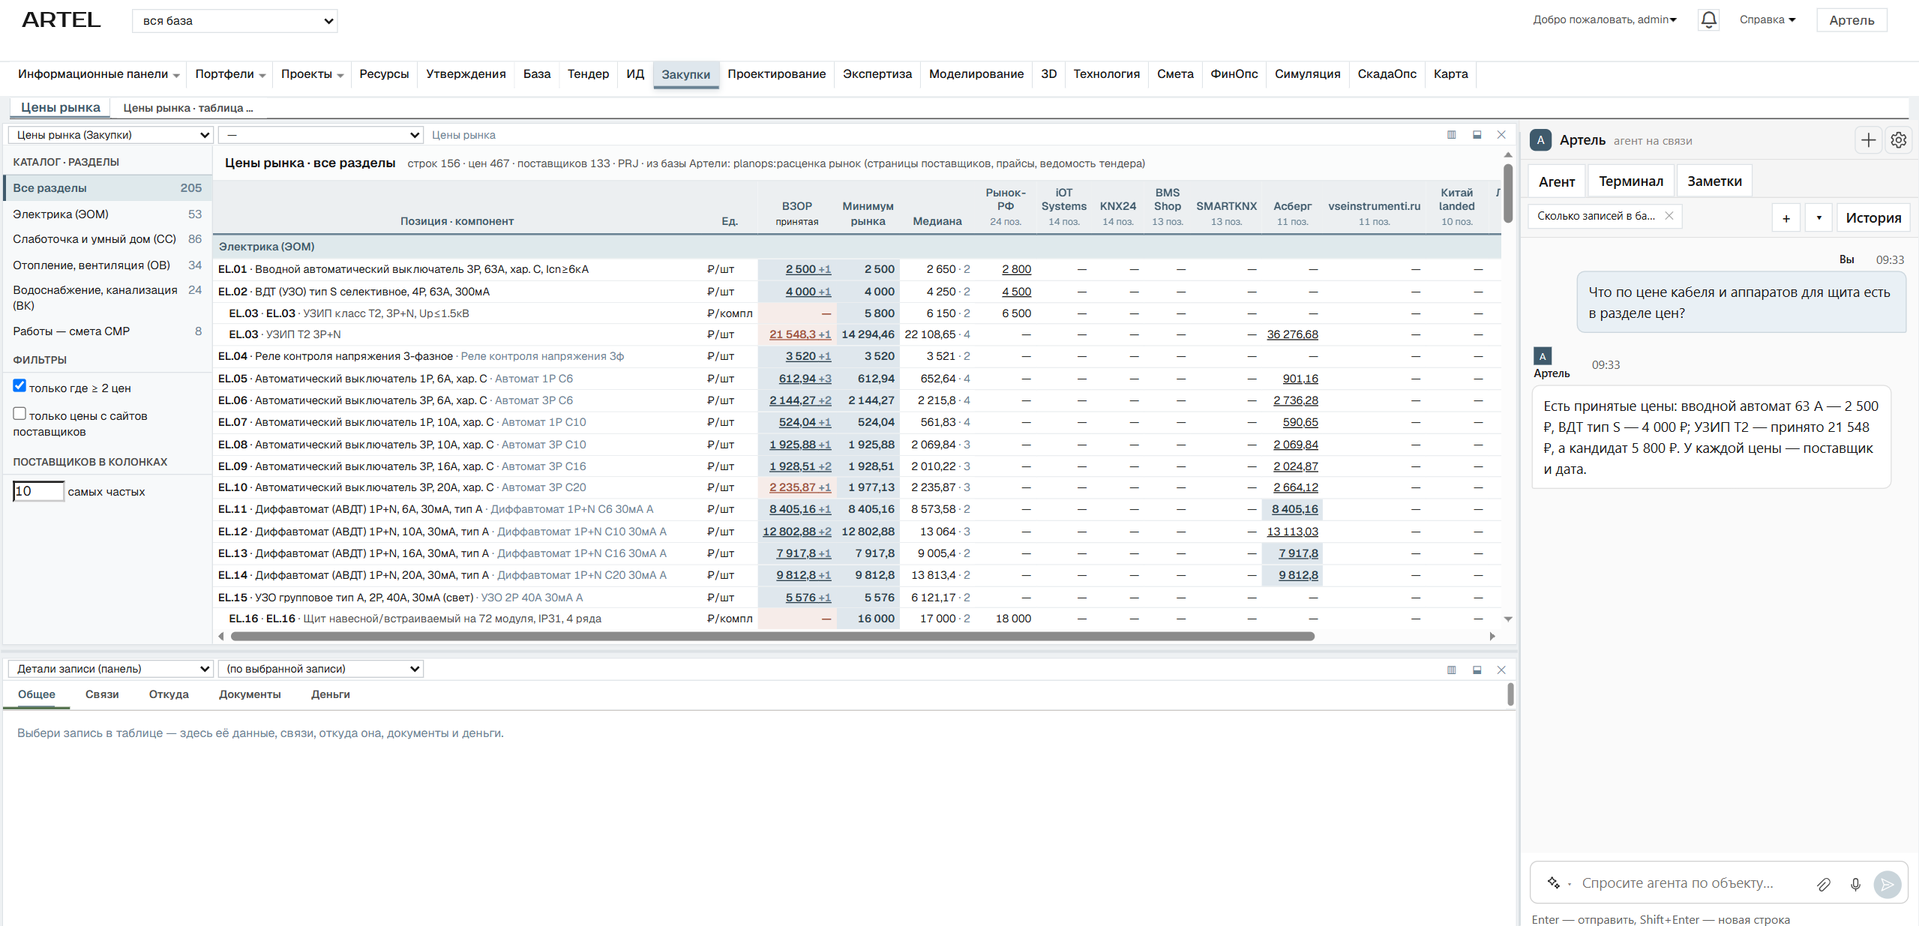This screenshot has height=926, width=1919.
Task: Expand chat list arrow next to История
Action: tap(1819, 217)
